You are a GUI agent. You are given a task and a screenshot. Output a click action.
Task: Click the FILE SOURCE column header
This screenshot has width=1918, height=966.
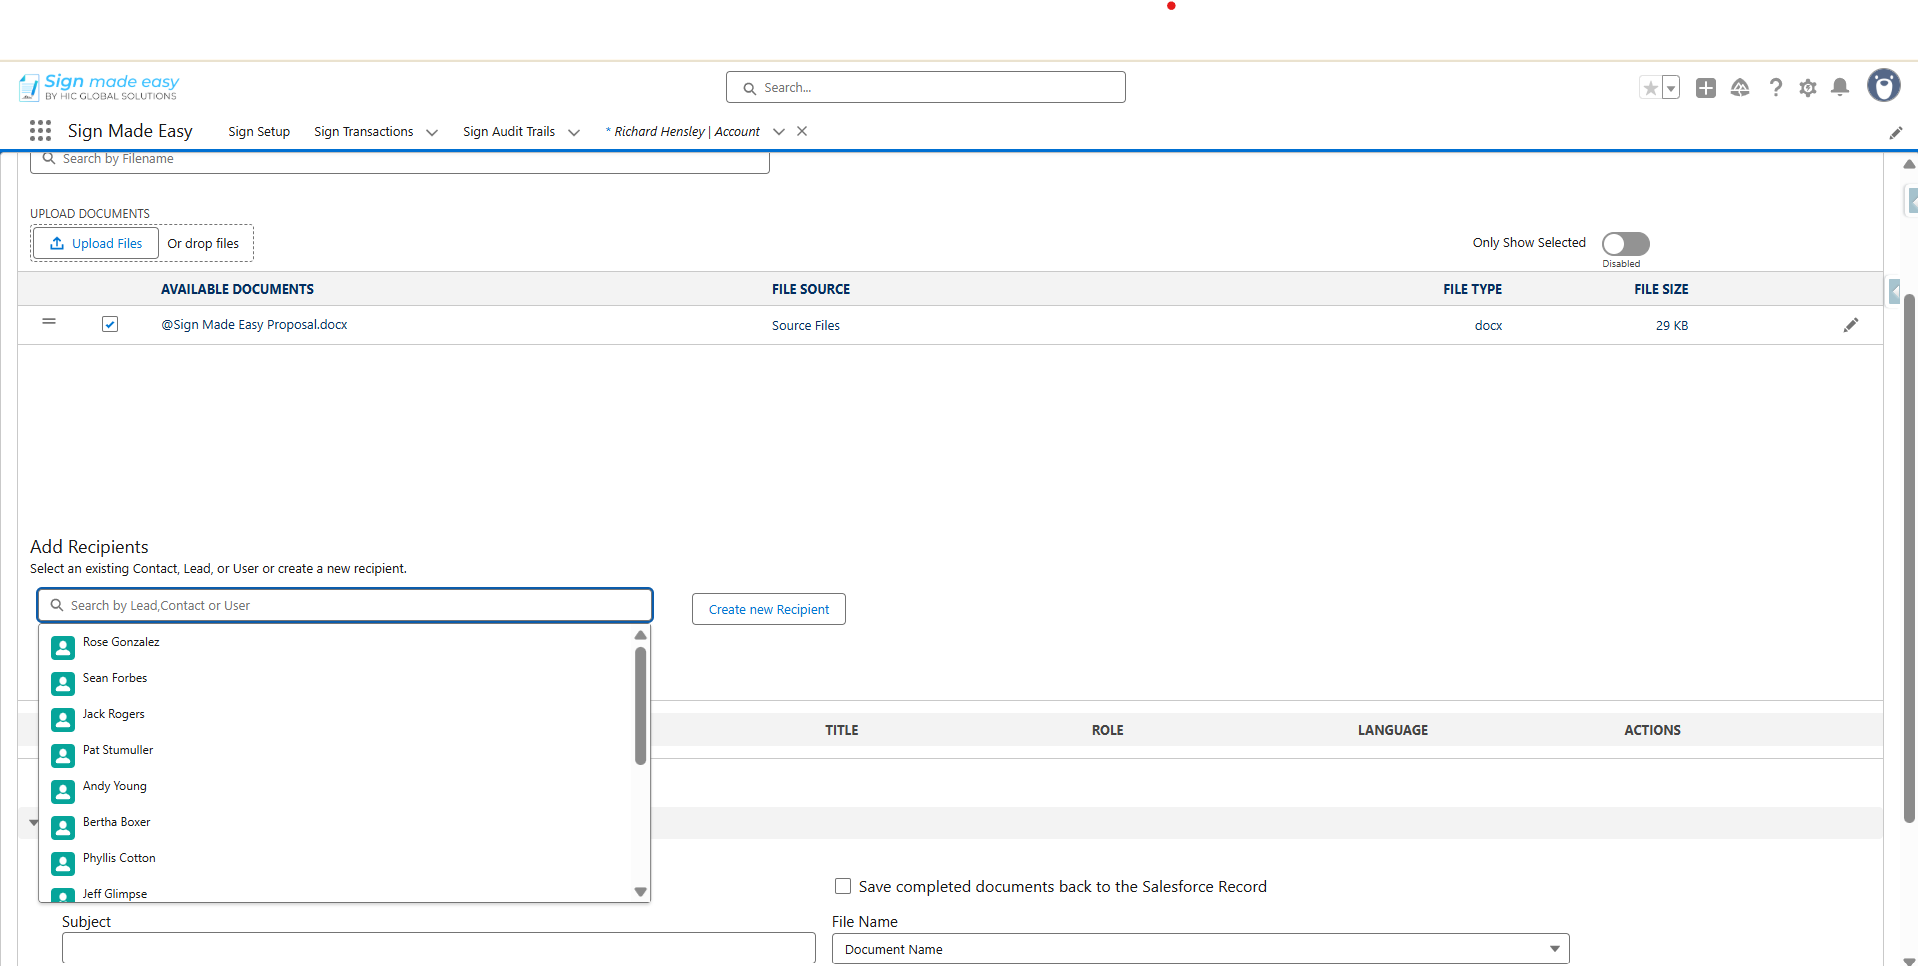811,289
